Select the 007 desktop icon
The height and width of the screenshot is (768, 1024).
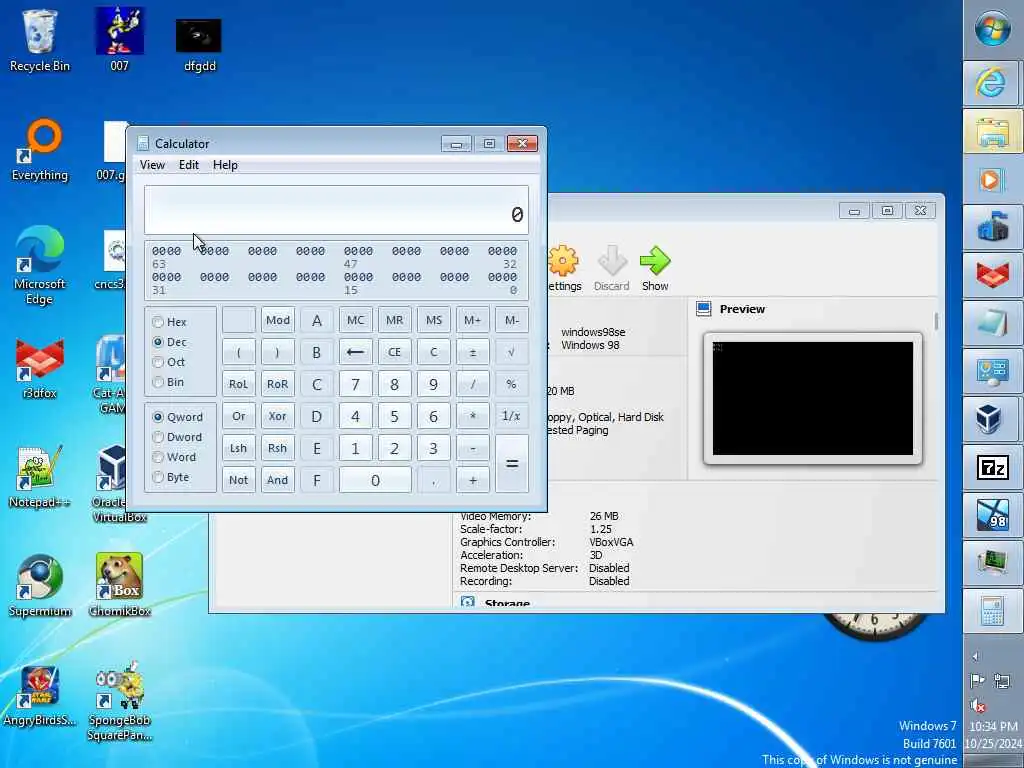click(120, 40)
